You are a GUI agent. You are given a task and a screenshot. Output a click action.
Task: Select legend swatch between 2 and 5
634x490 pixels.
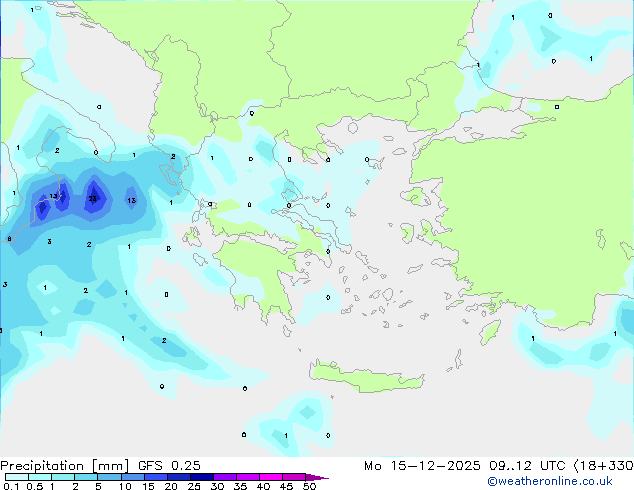tap(86, 477)
